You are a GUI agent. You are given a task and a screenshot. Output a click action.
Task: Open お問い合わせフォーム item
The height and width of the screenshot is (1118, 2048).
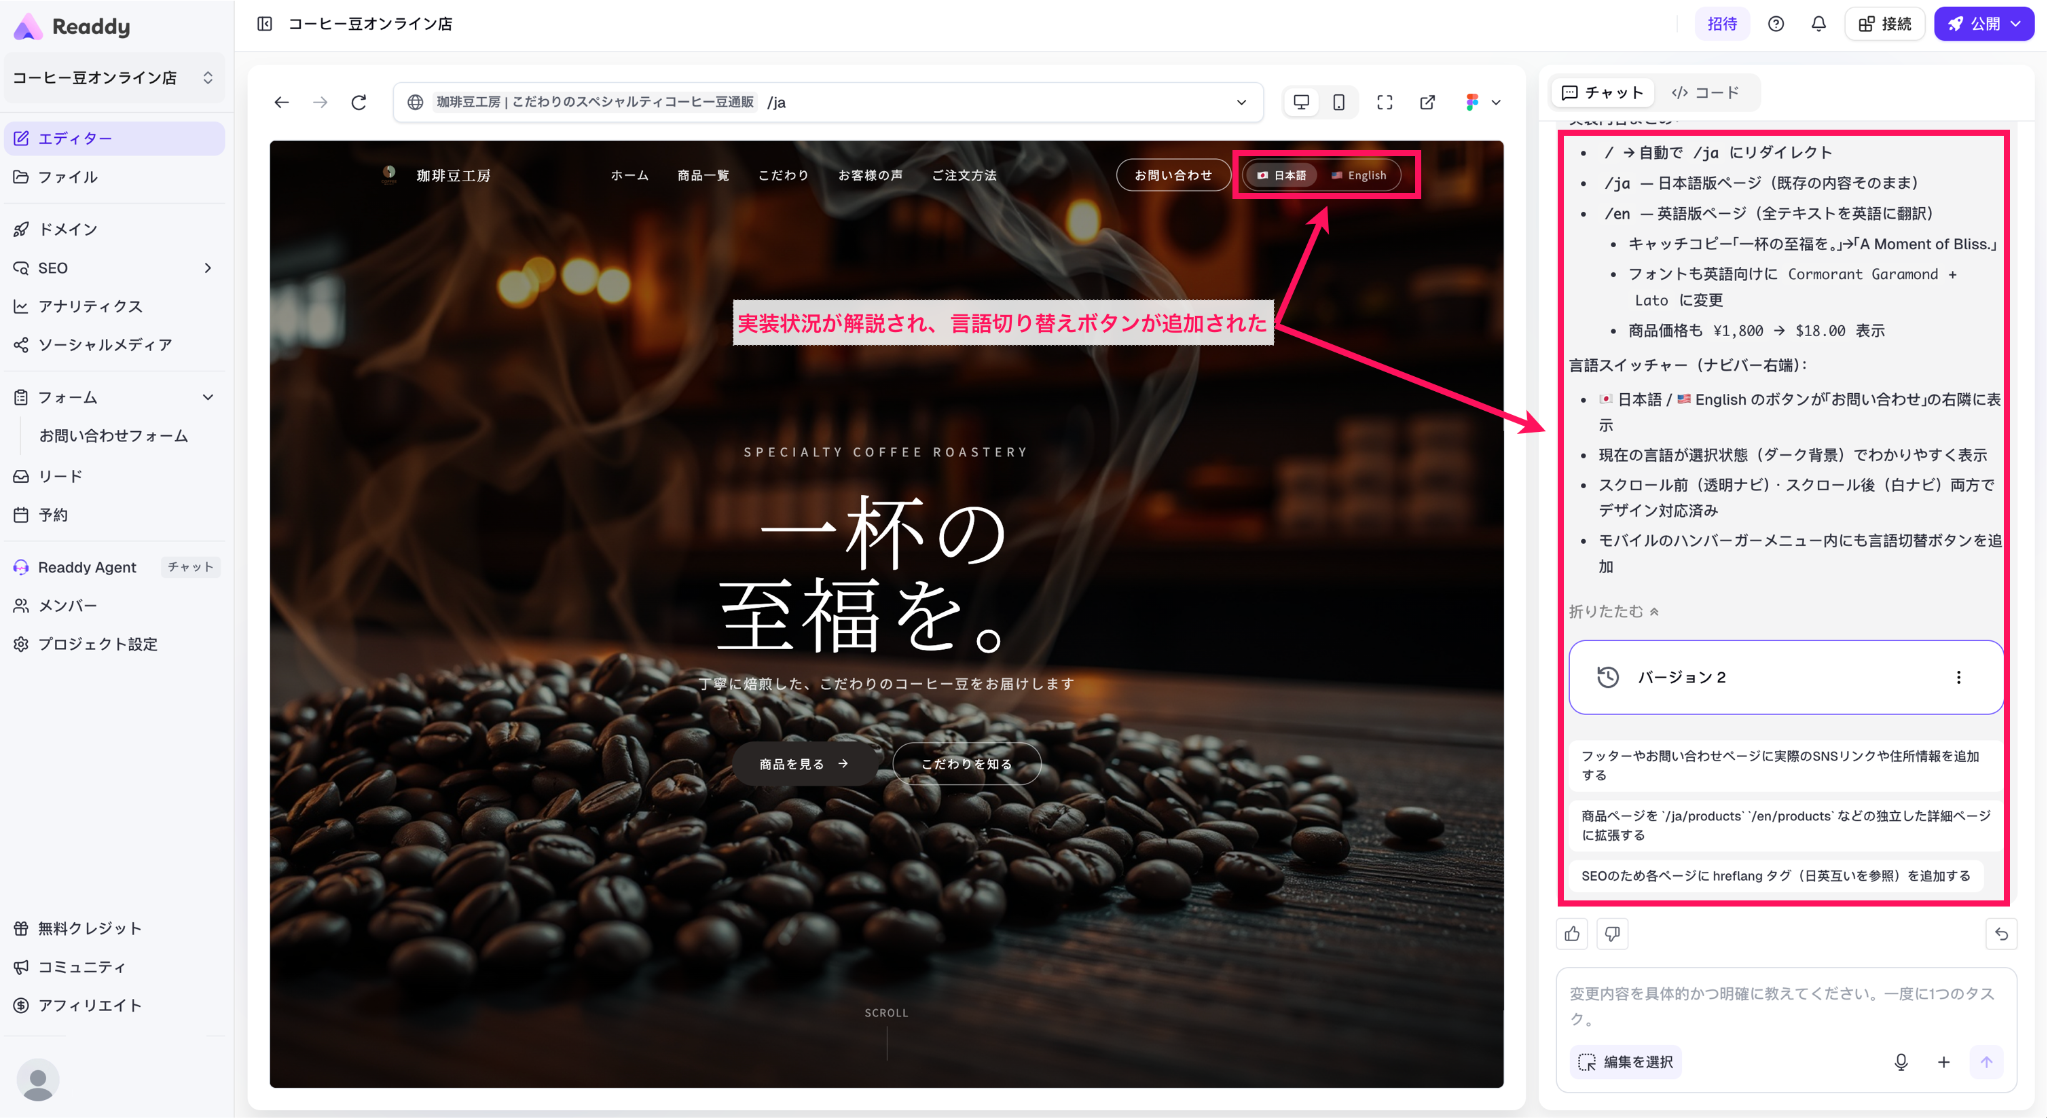114,436
